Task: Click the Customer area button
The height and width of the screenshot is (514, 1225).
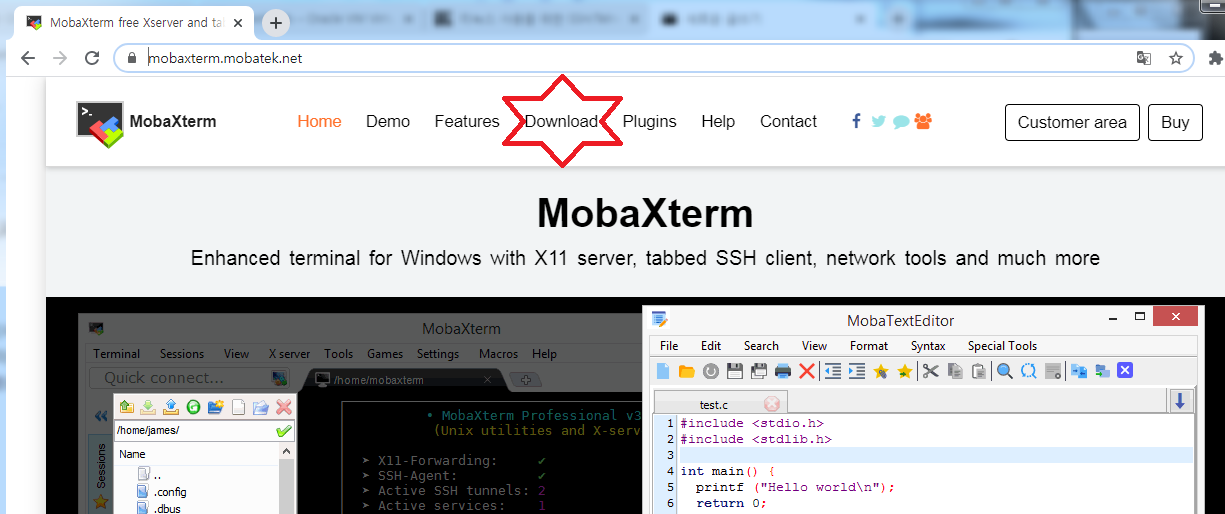Action: tap(1072, 123)
